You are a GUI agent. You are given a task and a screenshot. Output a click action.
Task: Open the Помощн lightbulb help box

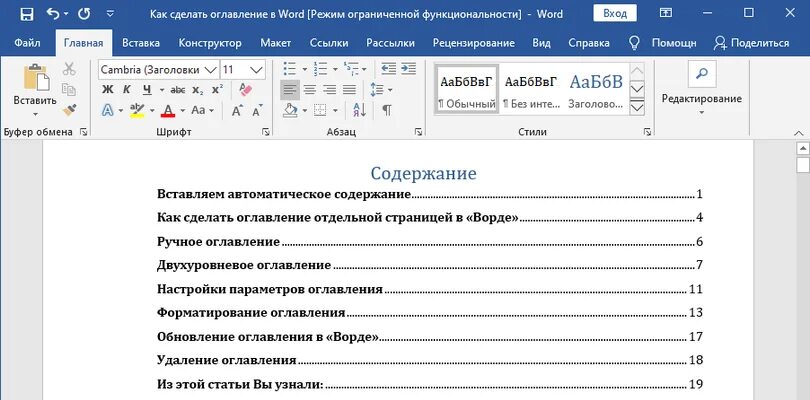tap(664, 43)
